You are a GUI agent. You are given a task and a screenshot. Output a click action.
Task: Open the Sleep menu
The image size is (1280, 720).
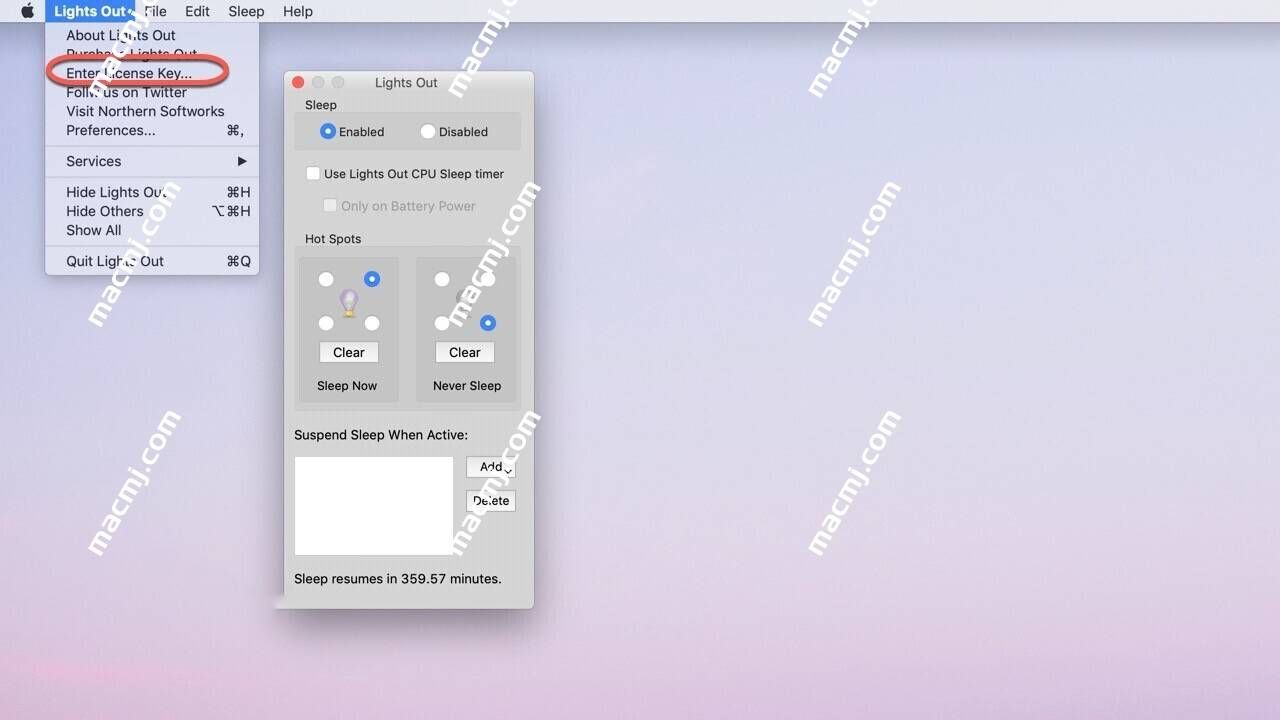246,11
